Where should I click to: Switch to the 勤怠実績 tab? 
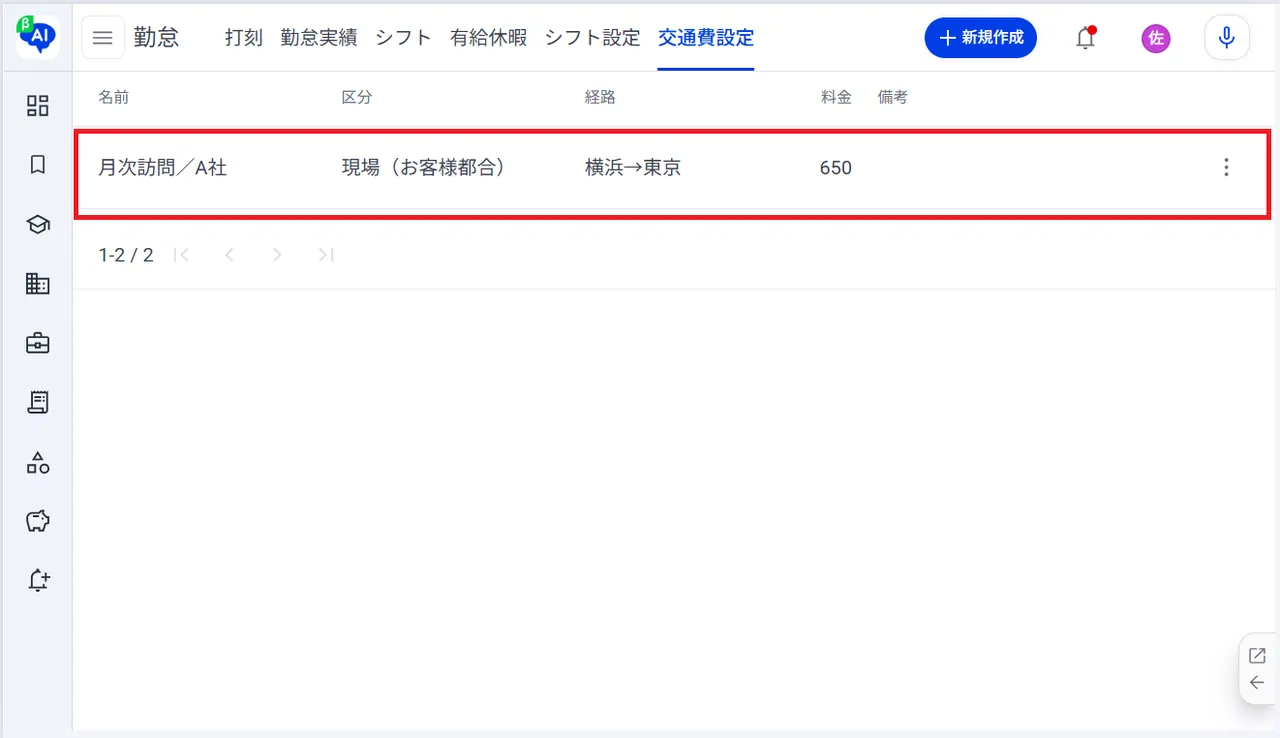point(319,38)
